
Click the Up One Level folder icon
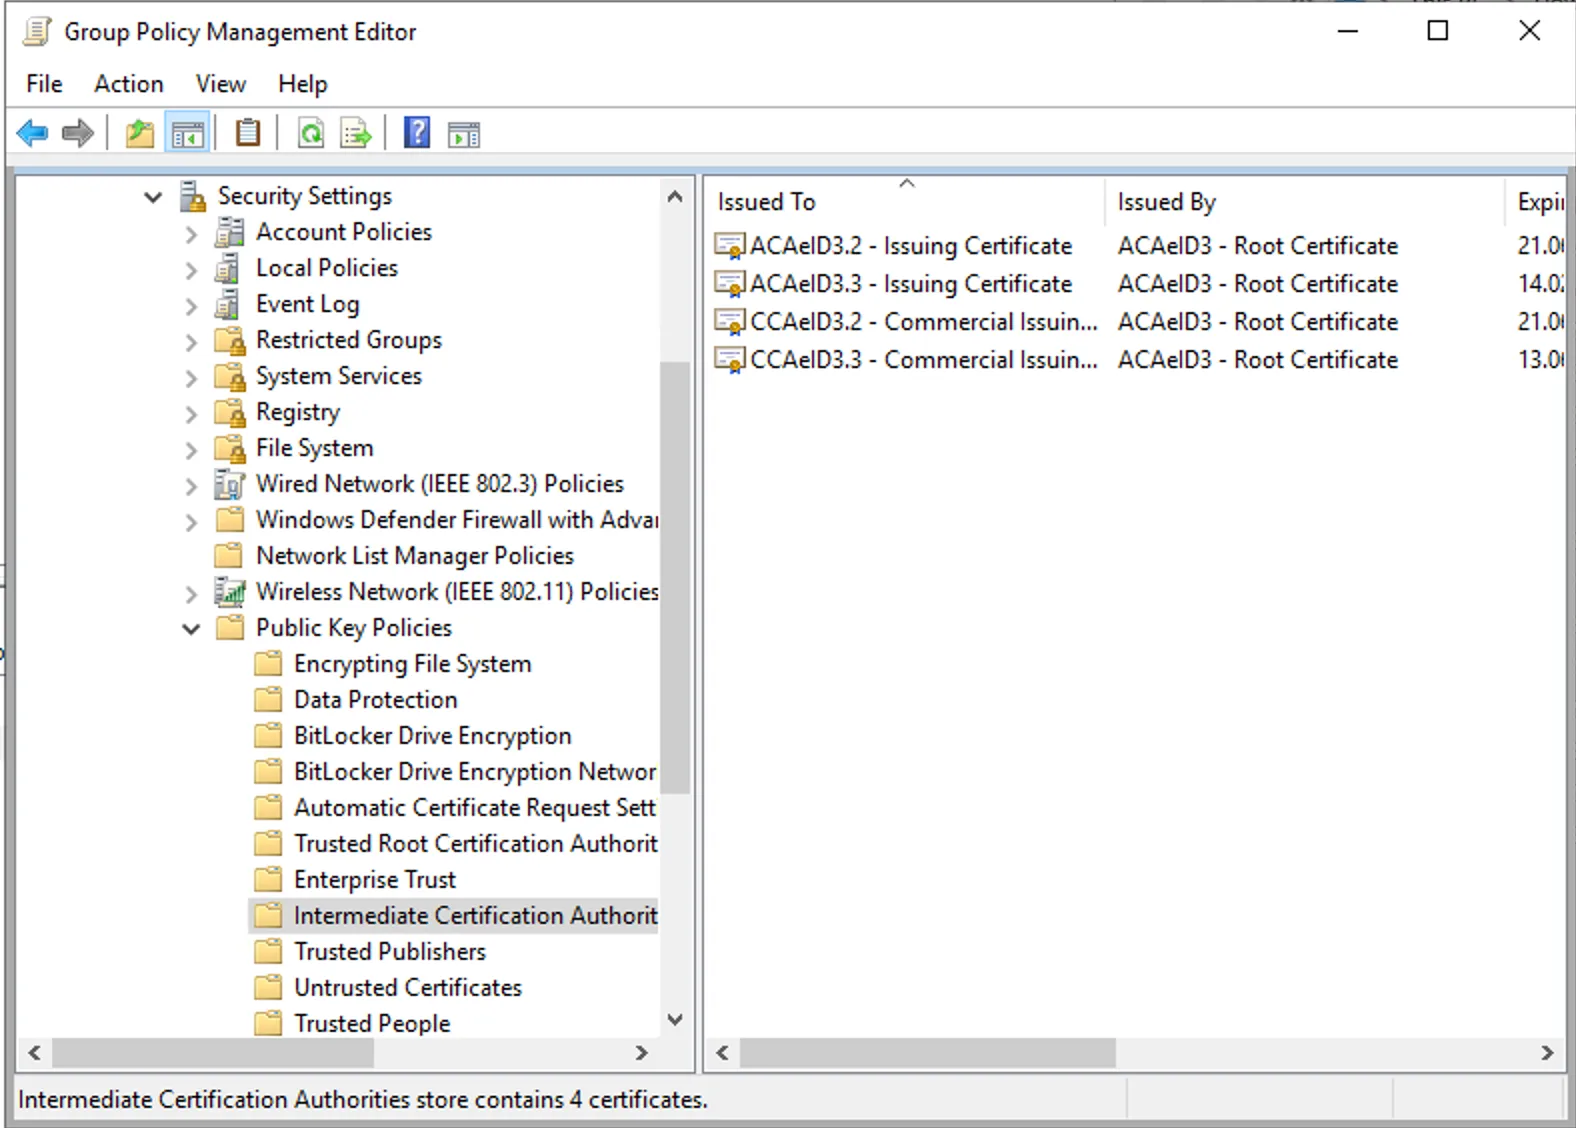click(140, 133)
